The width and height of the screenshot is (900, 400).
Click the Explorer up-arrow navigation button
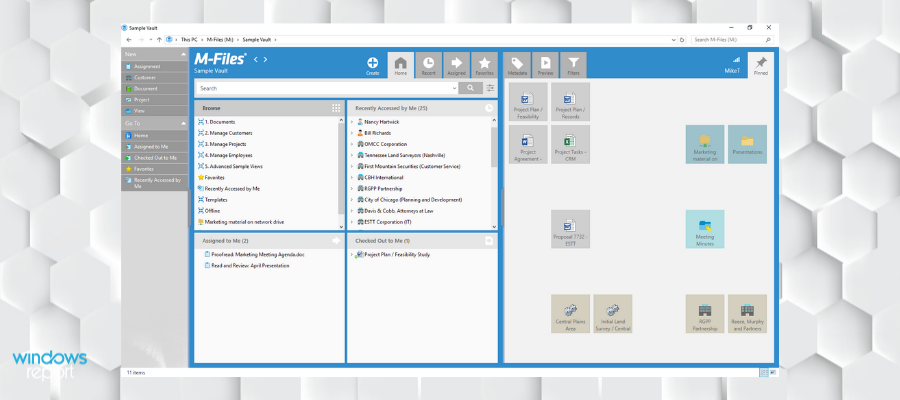[x=159, y=40]
